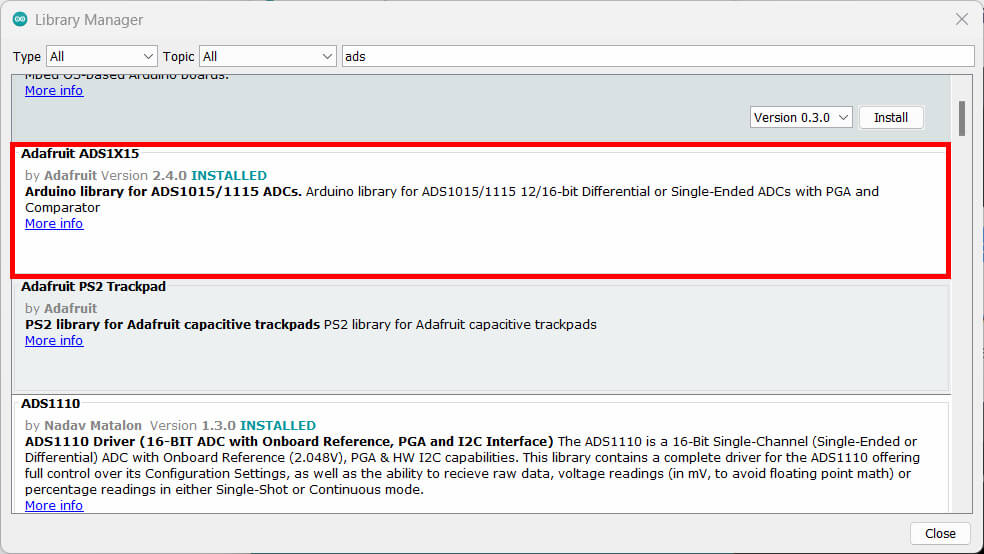Click the Install button
This screenshot has width=984, height=554.
point(890,117)
